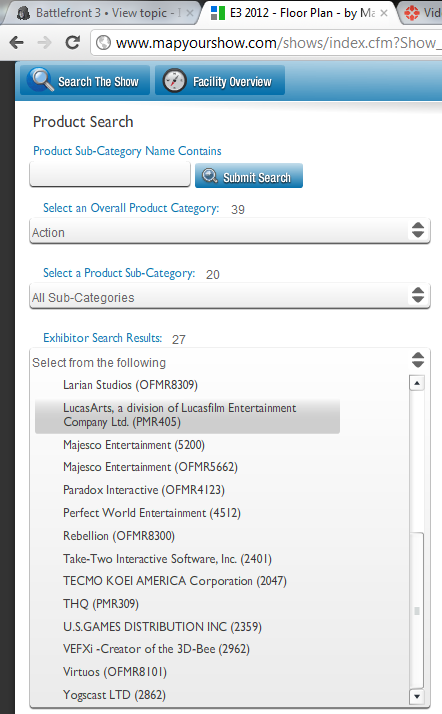
Task: Select THQ (PMR309) from results
Action: (x=101, y=604)
